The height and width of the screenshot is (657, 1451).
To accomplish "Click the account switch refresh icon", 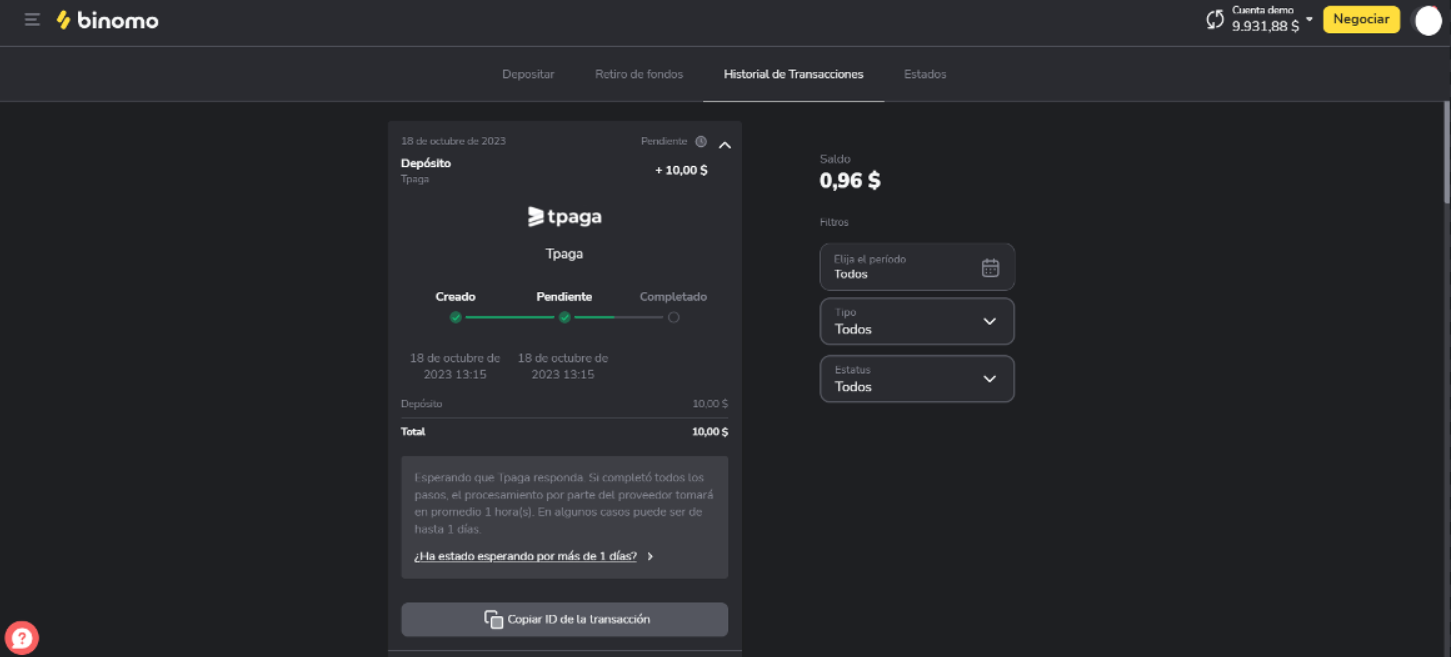I will 1215,19.
